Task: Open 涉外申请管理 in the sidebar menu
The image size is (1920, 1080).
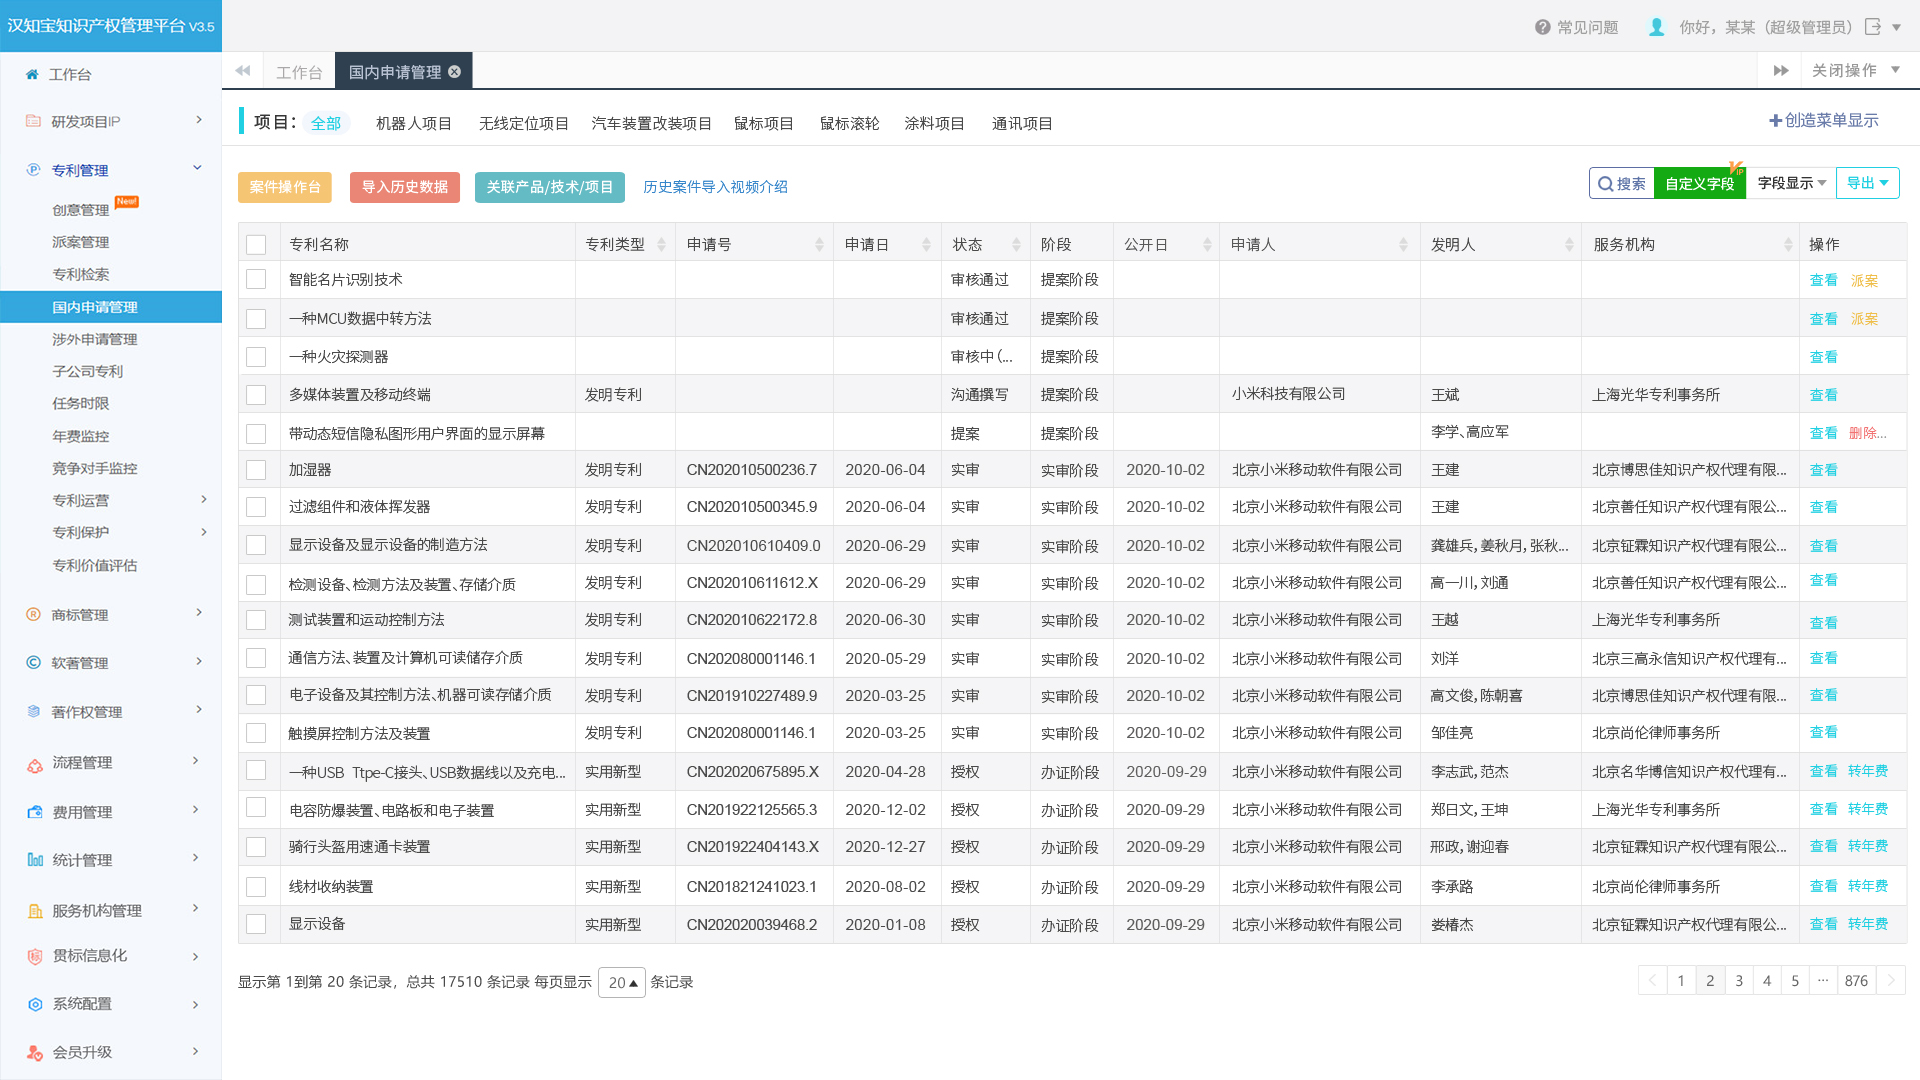Action: pos(95,339)
